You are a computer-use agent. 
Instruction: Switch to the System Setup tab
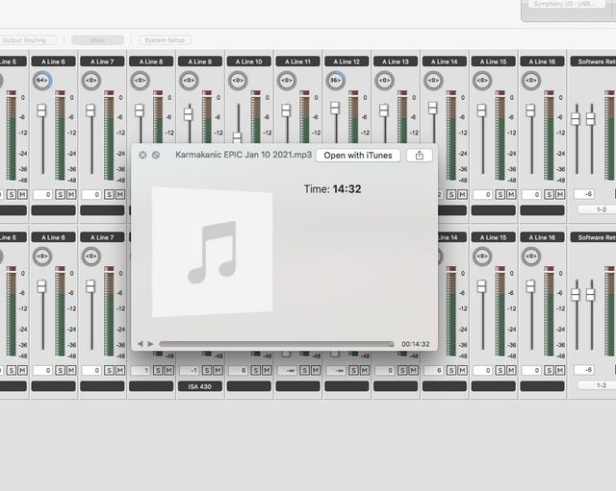coord(165,40)
